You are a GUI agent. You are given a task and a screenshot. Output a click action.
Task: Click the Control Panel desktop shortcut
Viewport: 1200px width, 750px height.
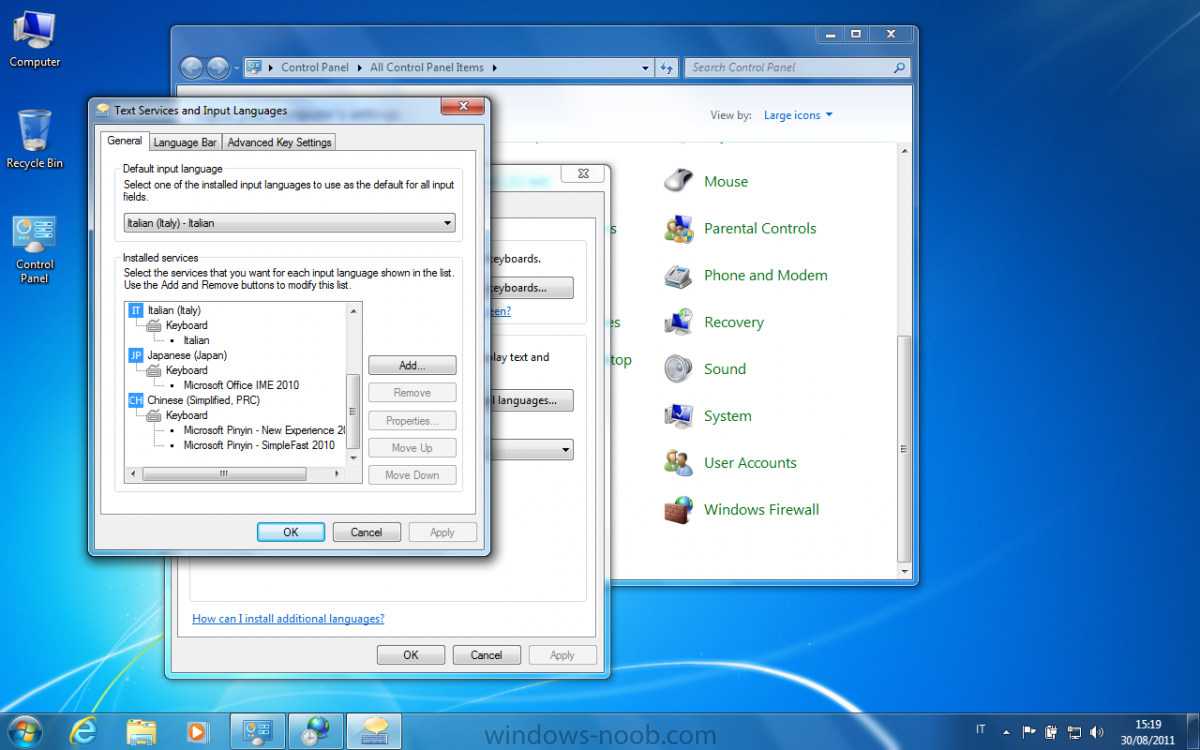tap(34, 250)
